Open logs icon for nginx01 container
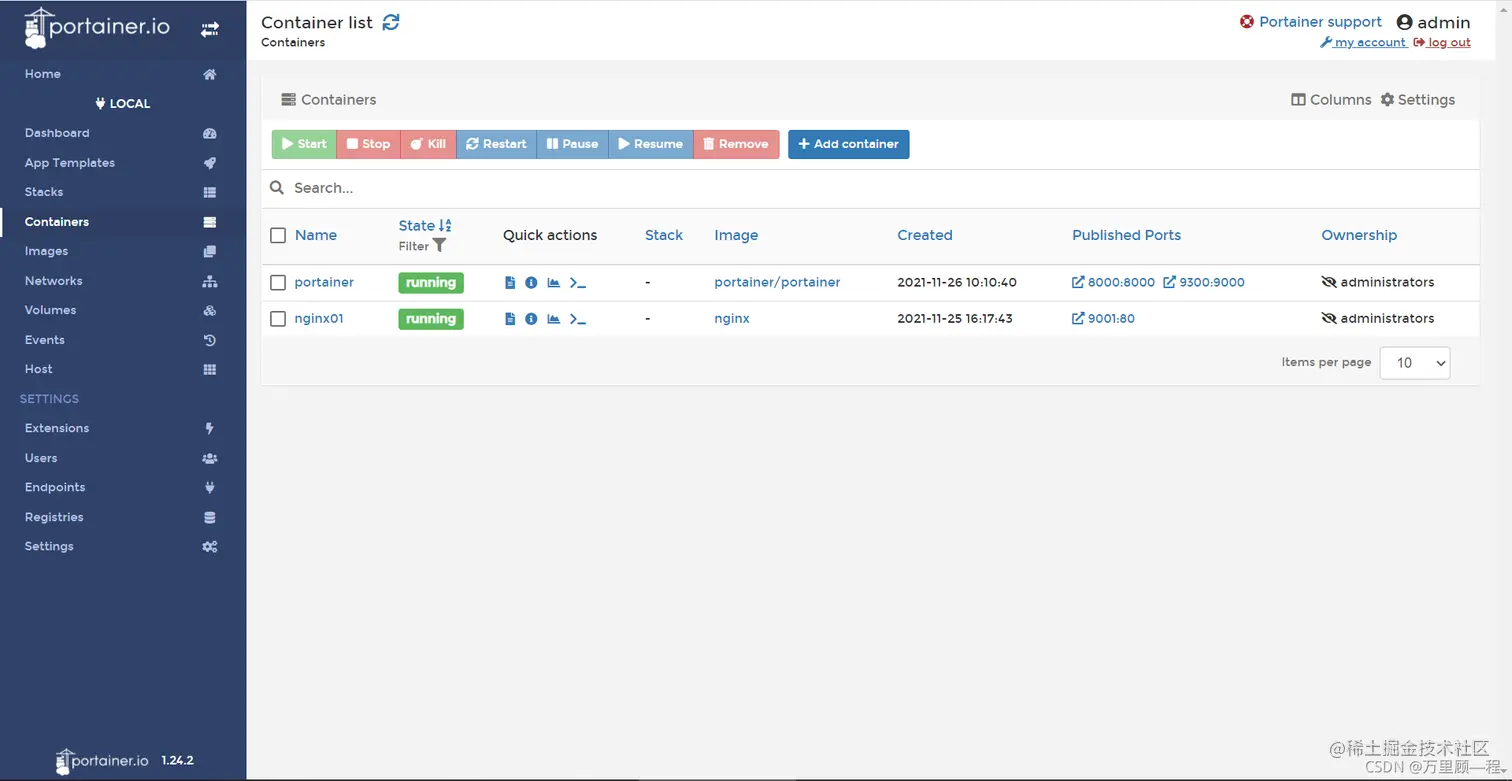Viewport: 1512px width, 781px height. (x=510, y=319)
